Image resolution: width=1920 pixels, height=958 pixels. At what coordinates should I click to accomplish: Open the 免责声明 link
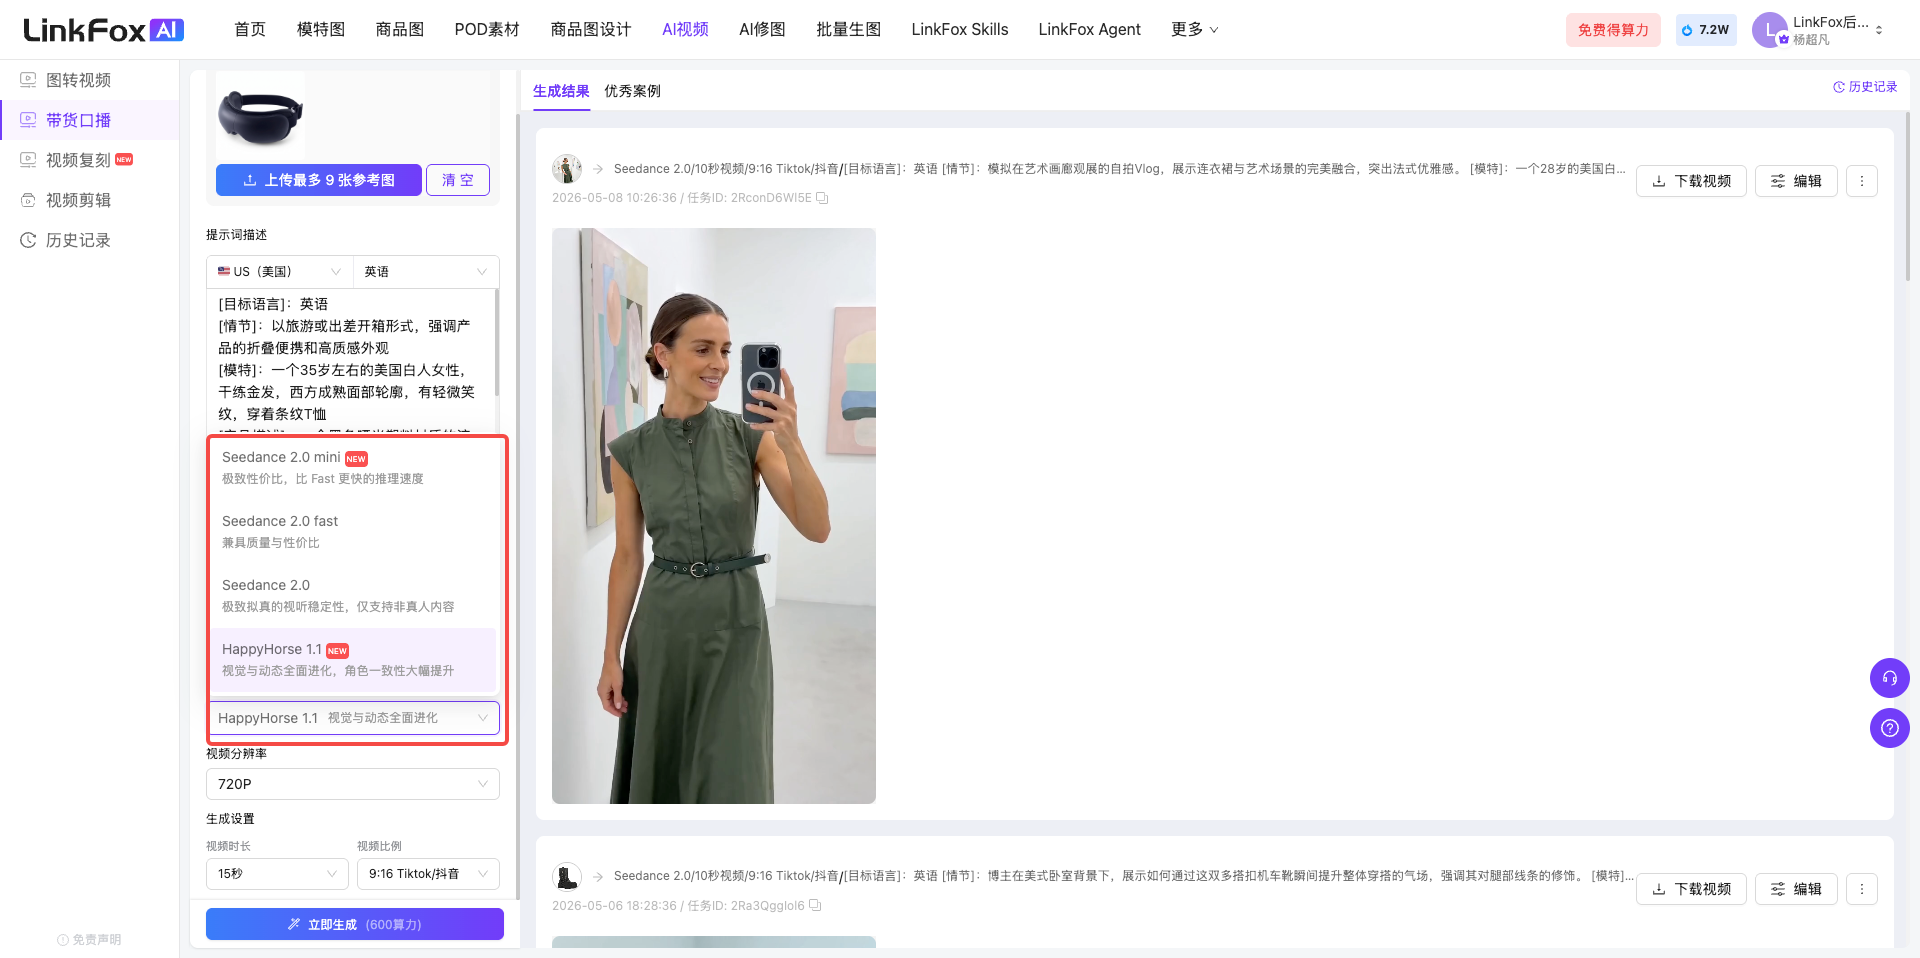[x=89, y=940]
